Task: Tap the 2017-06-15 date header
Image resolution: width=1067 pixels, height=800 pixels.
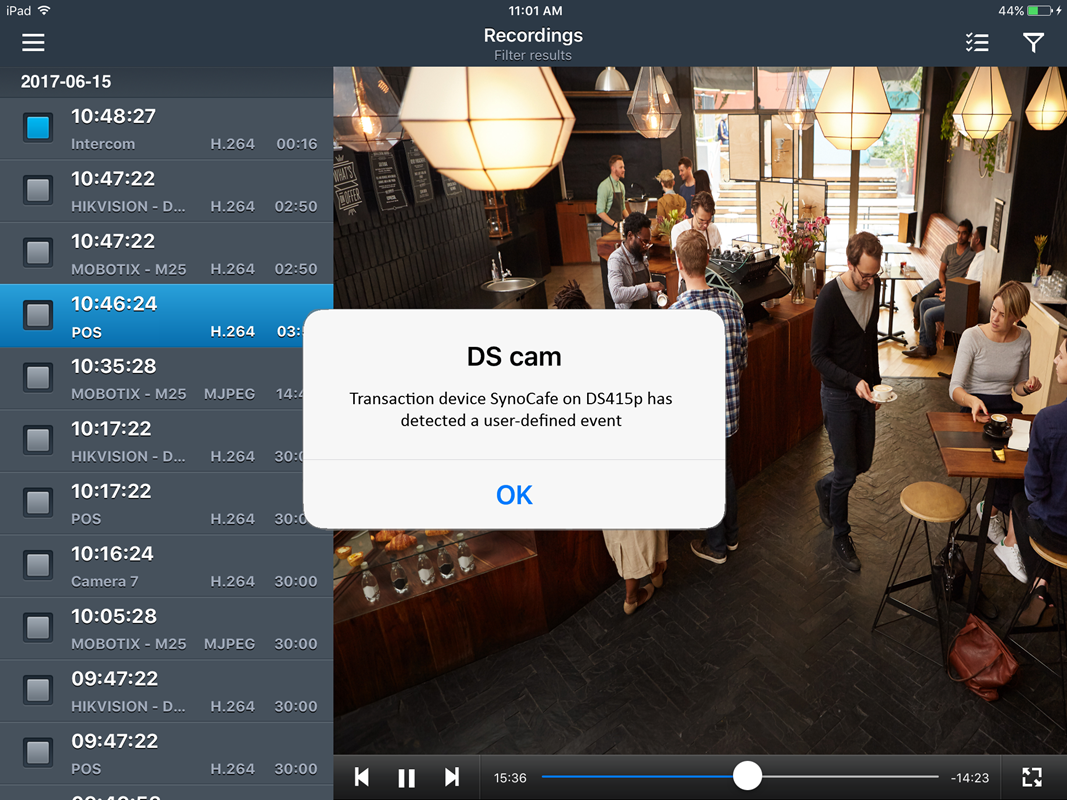Action: click(66, 82)
